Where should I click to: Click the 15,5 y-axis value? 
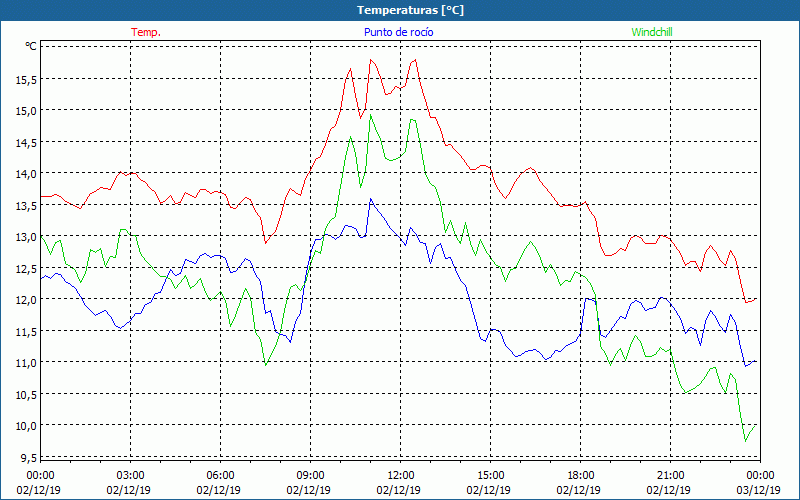click(x=26, y=79)
